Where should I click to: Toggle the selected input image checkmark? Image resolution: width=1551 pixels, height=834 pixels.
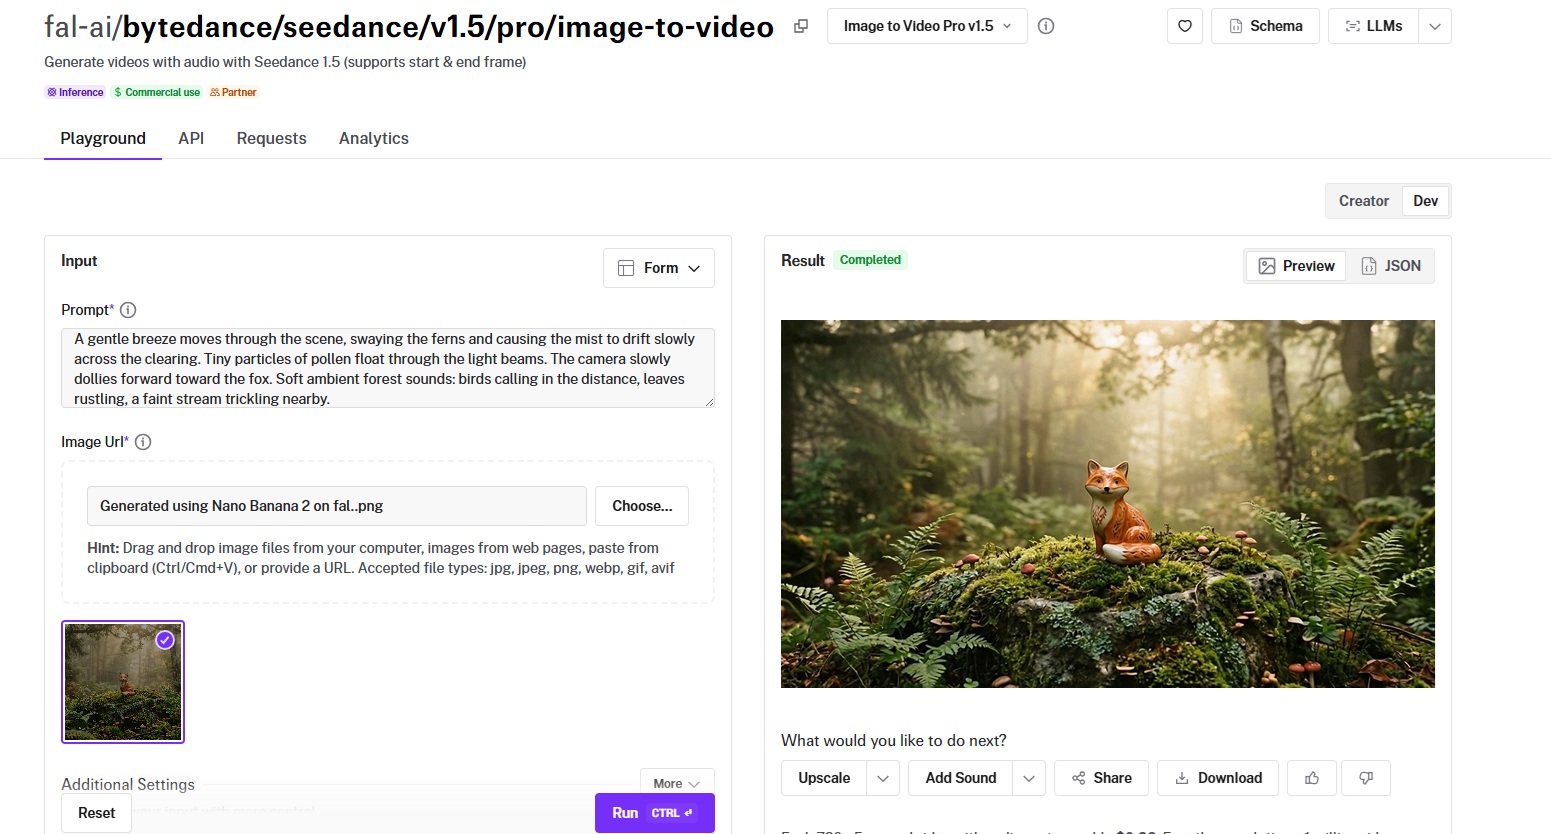[165, 640]
